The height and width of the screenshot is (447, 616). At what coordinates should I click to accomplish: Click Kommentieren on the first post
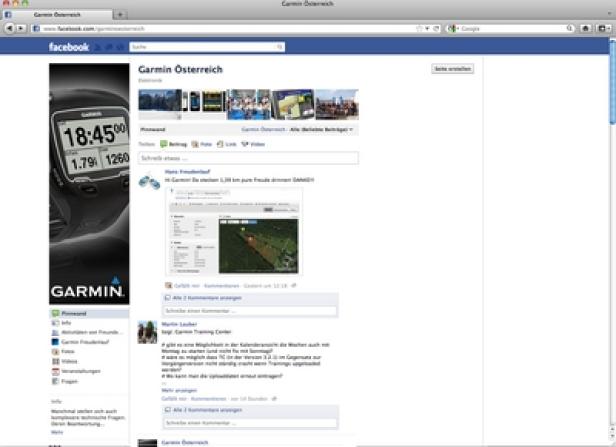point(222,286)
